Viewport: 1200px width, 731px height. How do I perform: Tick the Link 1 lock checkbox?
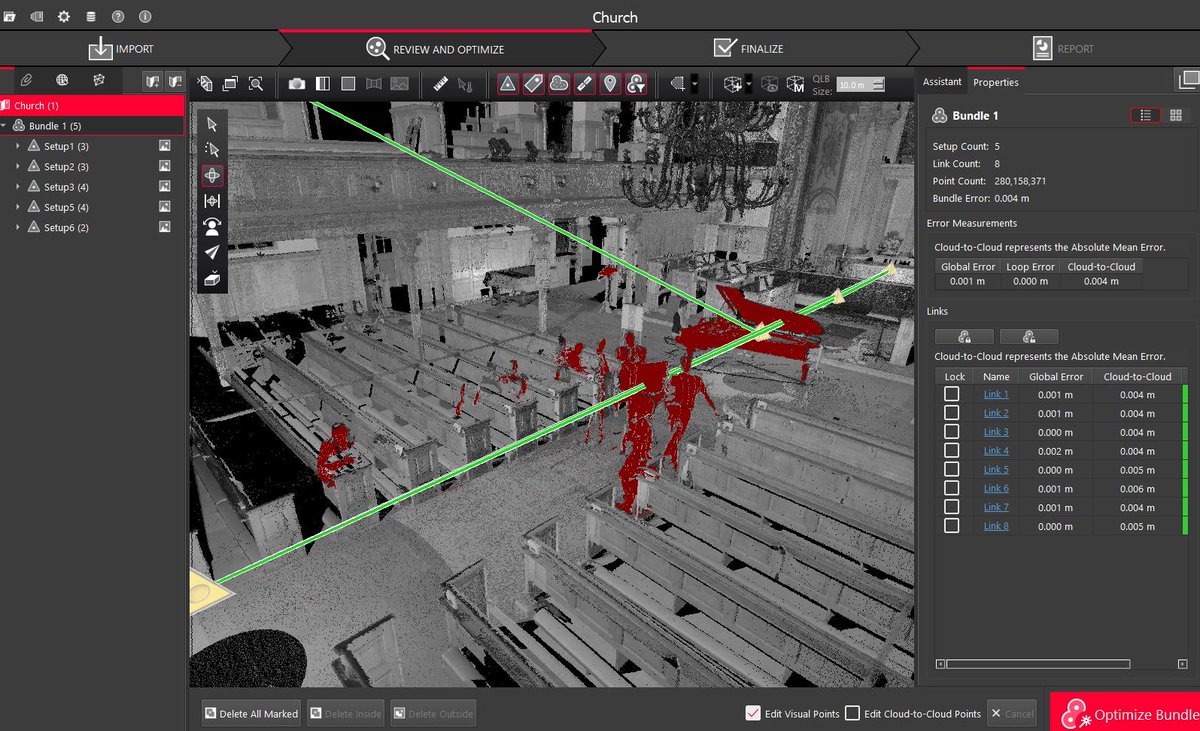click(x=952, y=394)
